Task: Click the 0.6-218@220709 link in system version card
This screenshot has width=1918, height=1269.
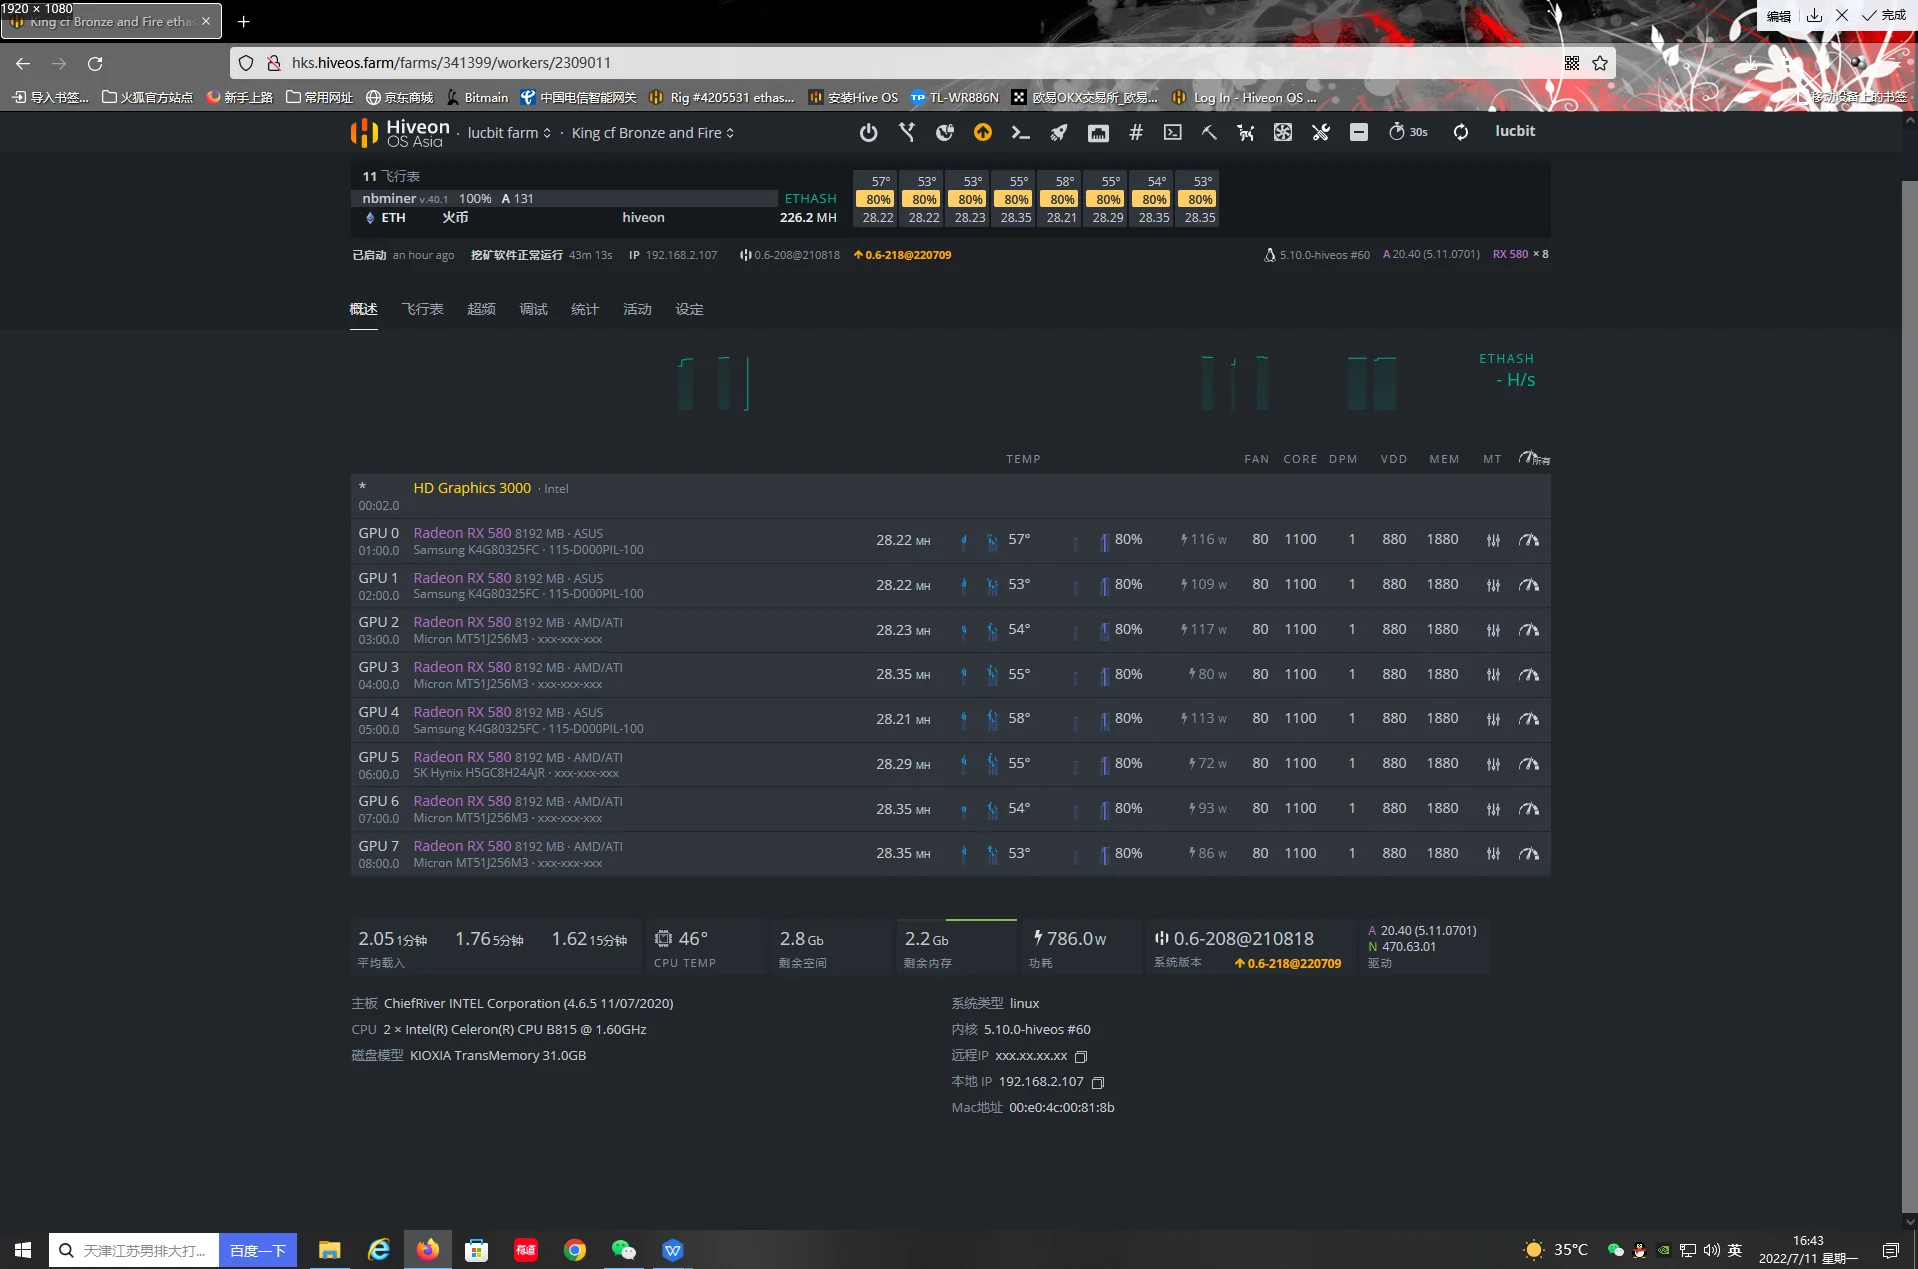Action: click(x=1288, y=963)
